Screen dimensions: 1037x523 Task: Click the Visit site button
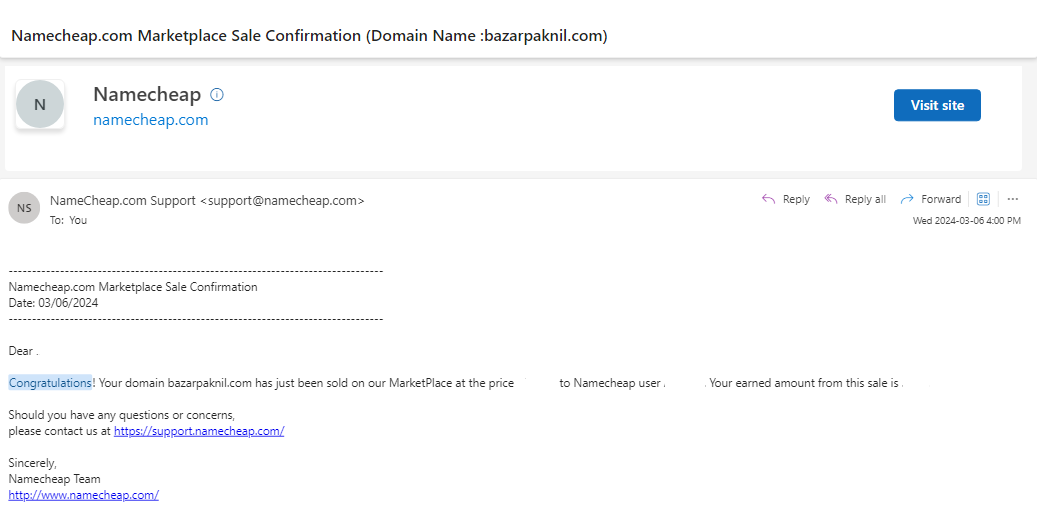click(937, 105)
